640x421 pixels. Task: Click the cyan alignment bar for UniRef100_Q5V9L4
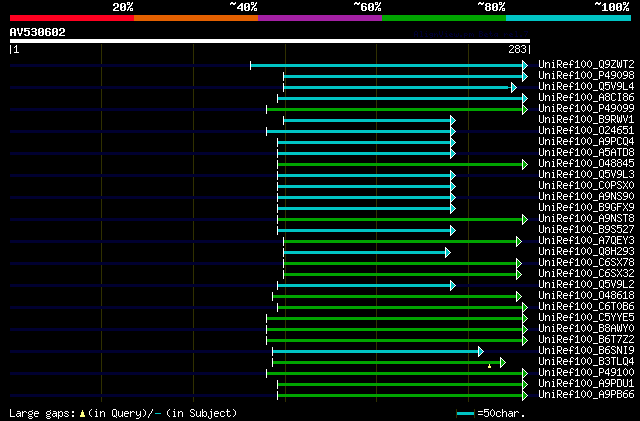coord(400,87)
